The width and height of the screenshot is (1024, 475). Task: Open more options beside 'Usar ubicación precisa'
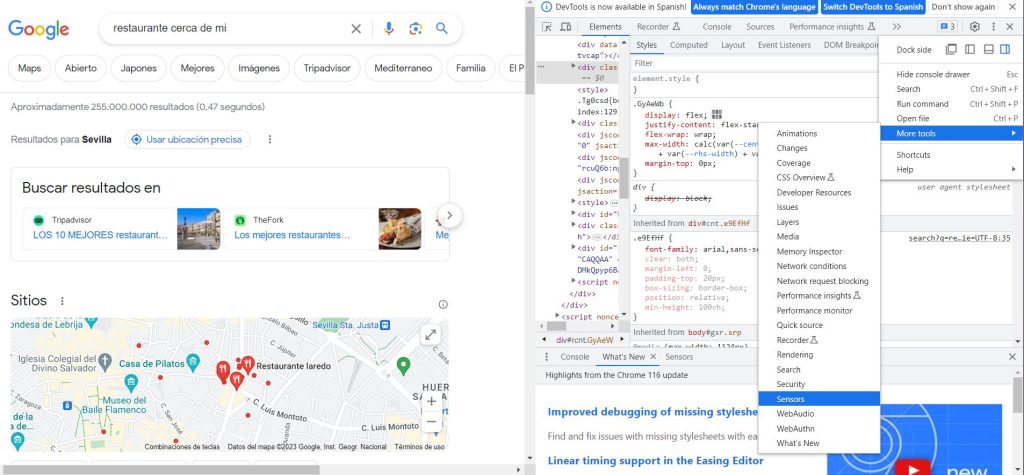[x=270, y=139]
